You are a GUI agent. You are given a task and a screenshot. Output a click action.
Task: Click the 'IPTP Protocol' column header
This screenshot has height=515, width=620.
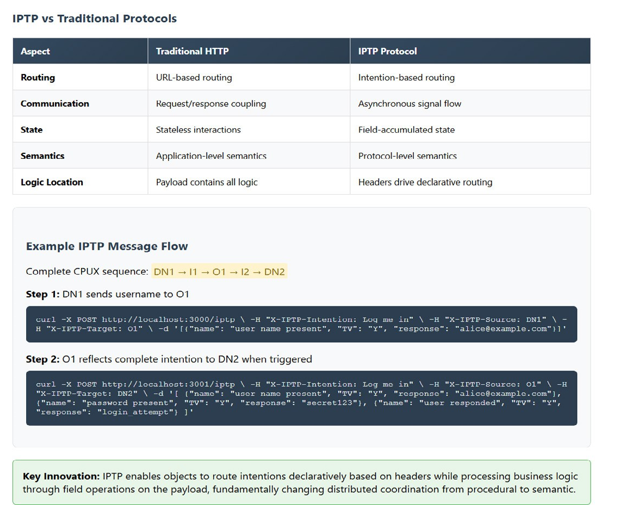388,51
